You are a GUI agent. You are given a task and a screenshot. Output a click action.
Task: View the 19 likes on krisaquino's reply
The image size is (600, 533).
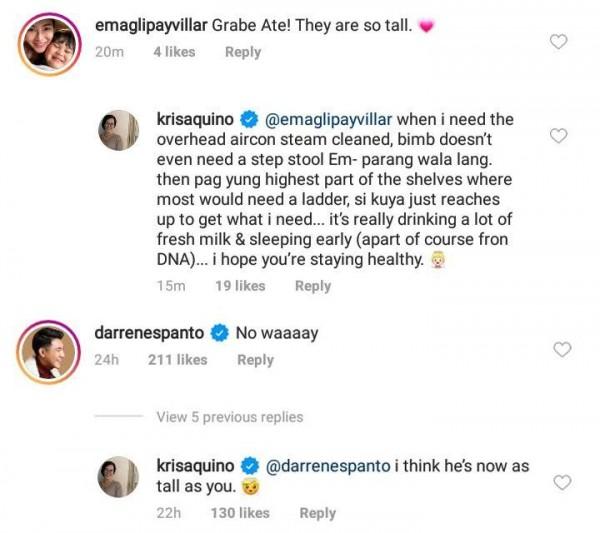tap(240, 286)
